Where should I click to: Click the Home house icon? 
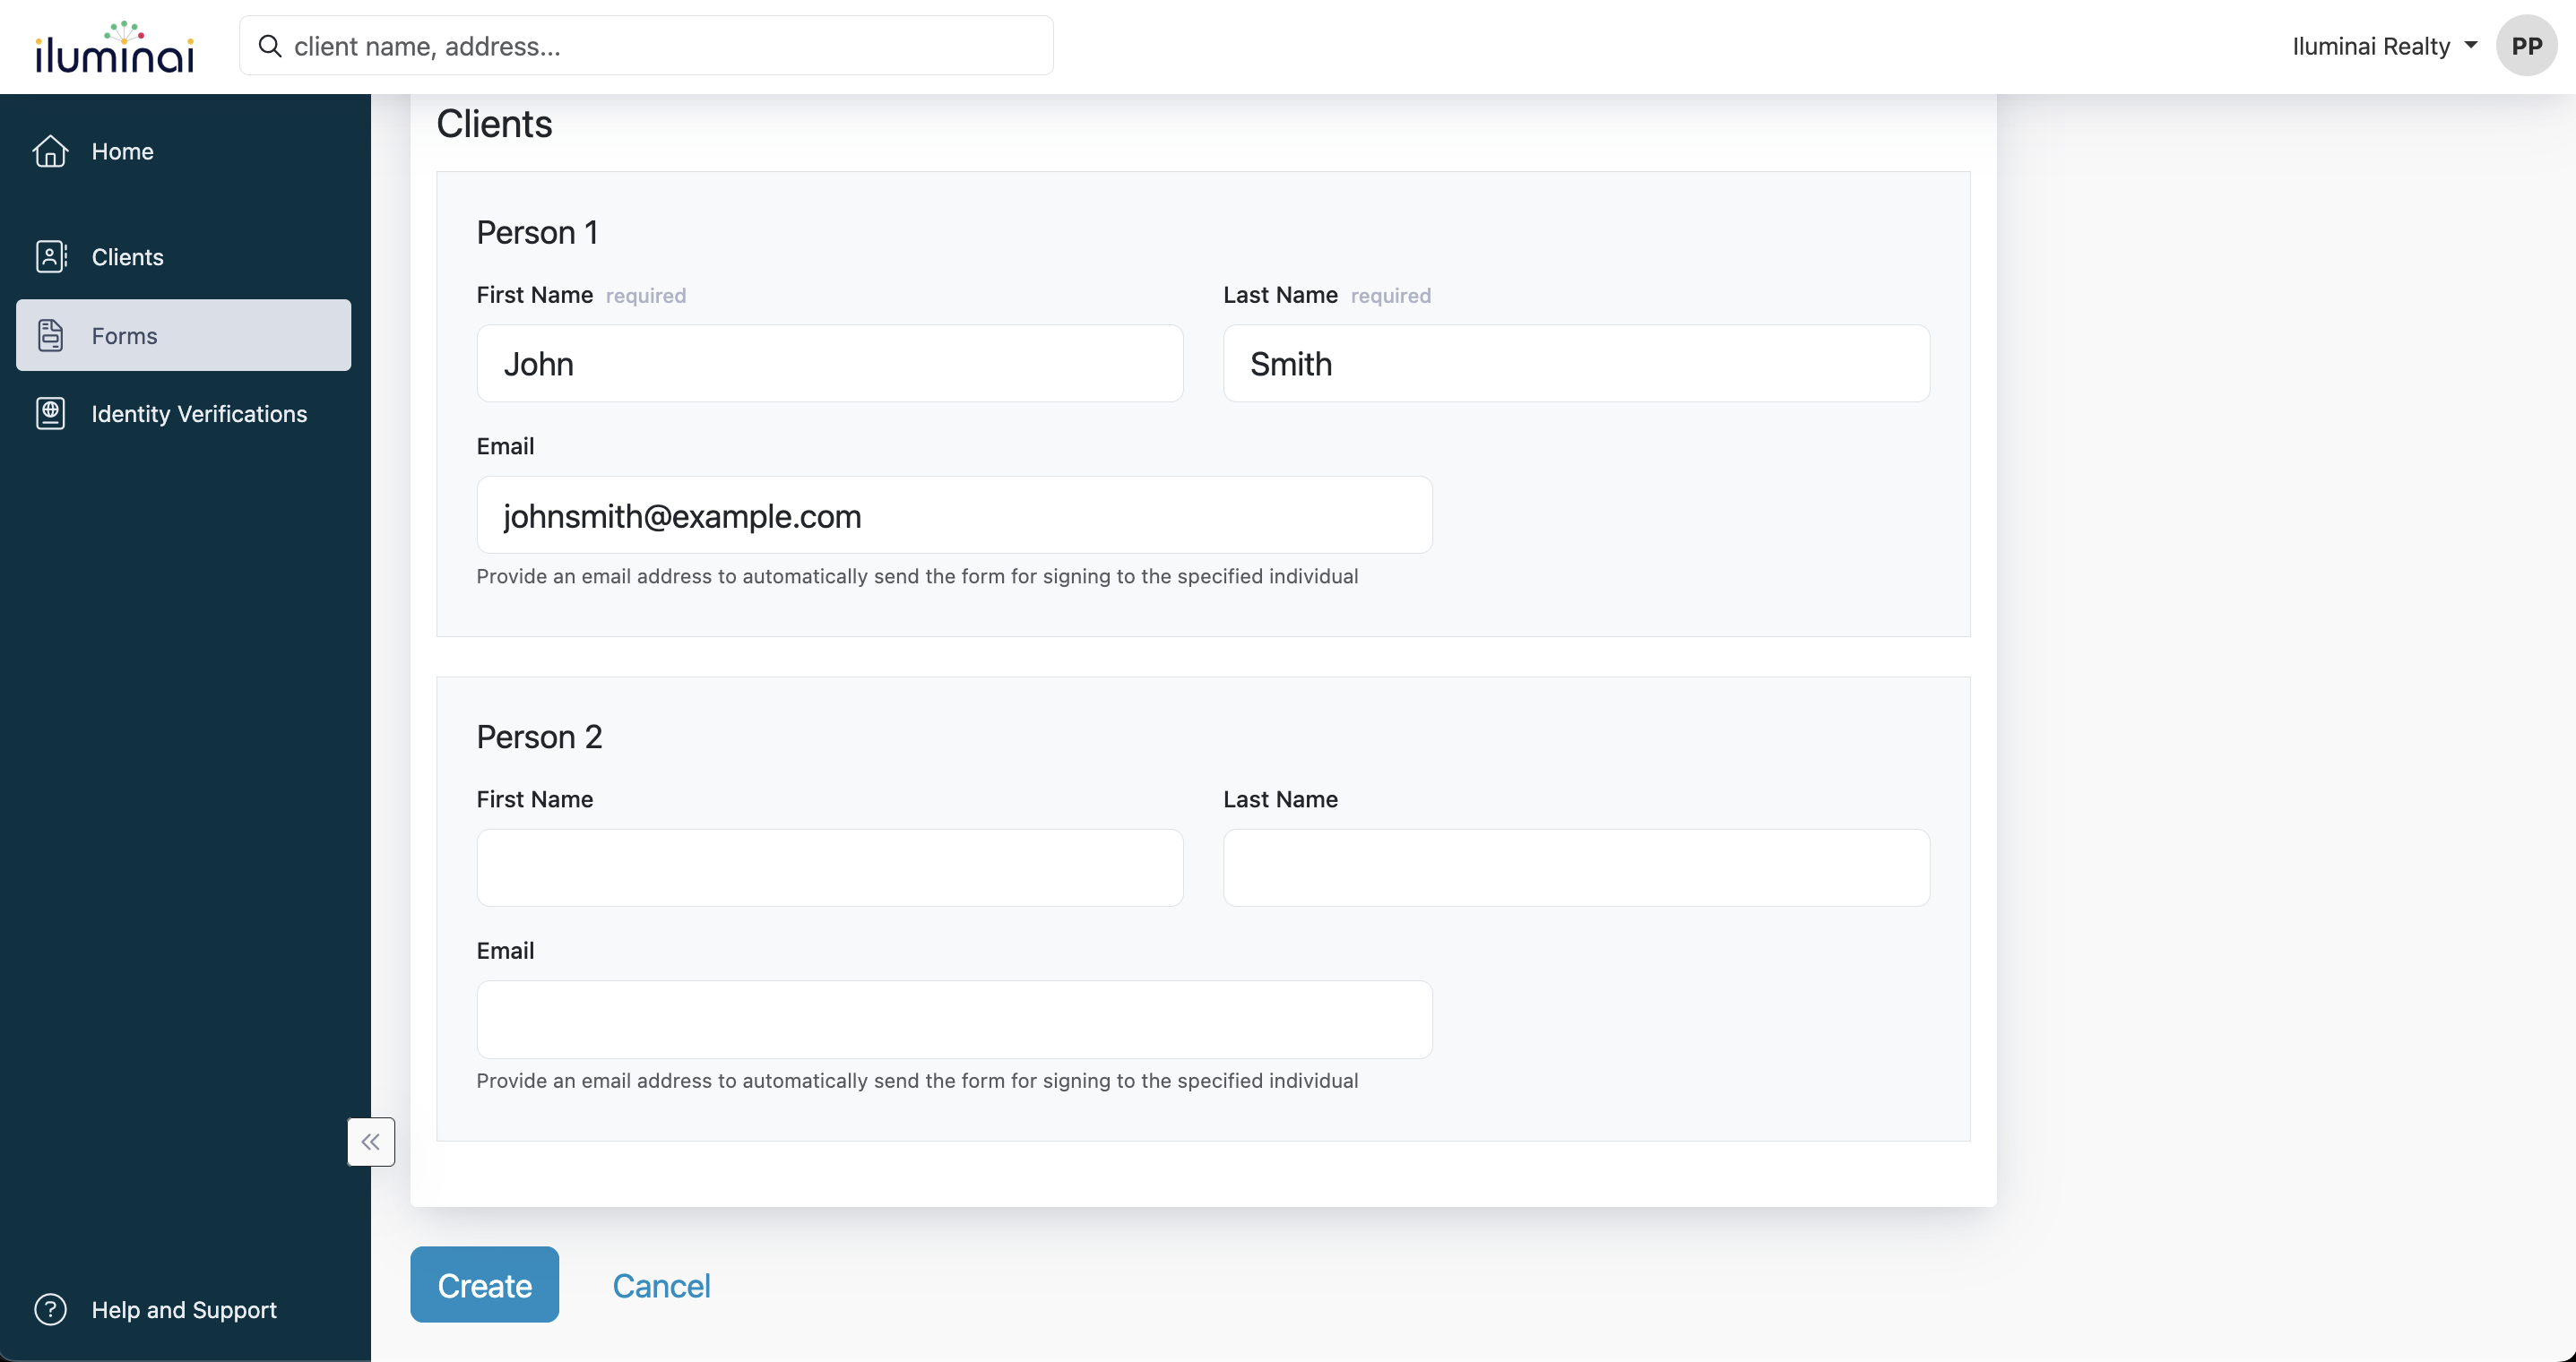click(50, 151)
